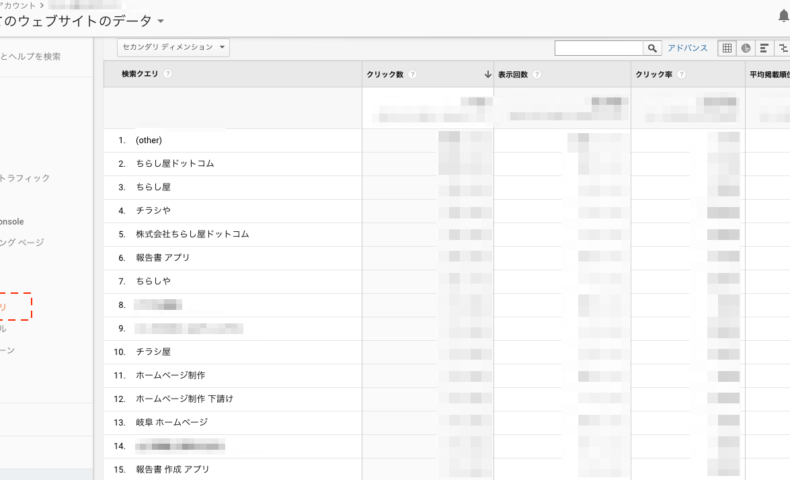Click the クリック数 sort arrow
Screen dimensions: 790x480
(487, 74)
